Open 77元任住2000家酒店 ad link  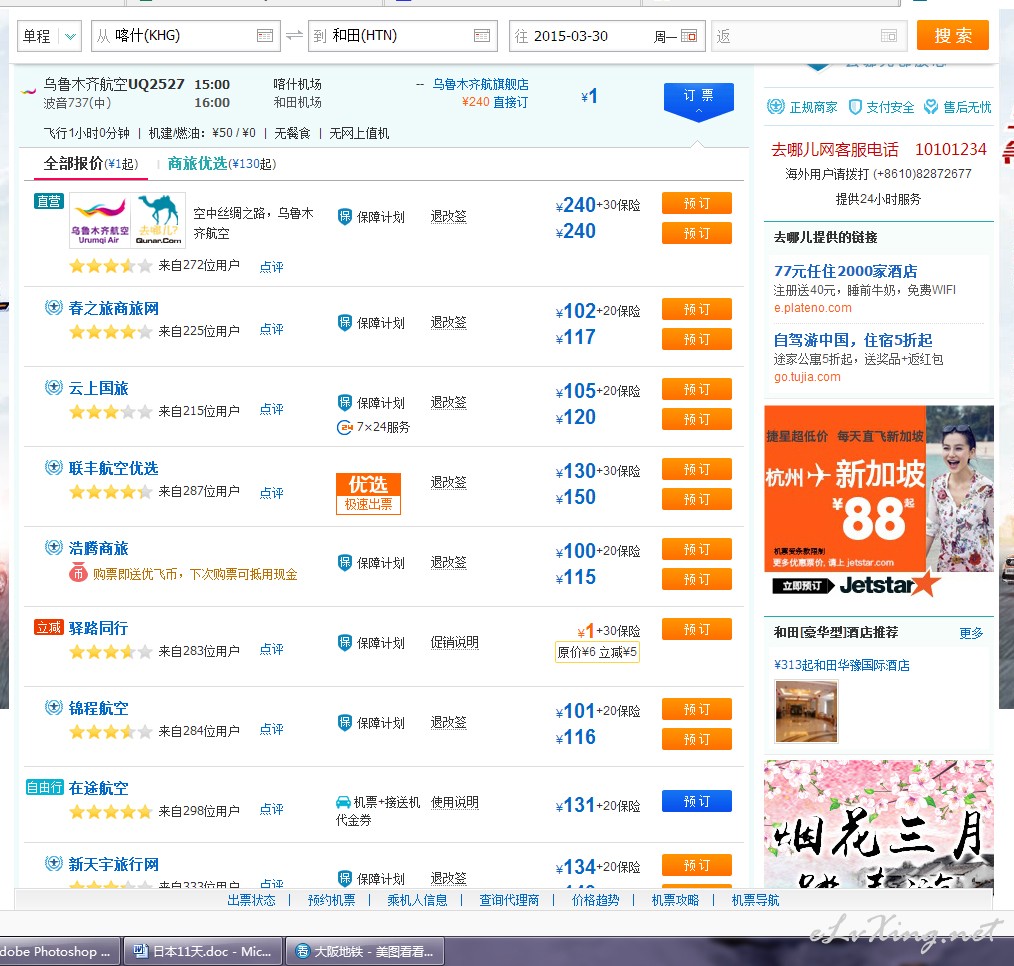coord(845,271)
